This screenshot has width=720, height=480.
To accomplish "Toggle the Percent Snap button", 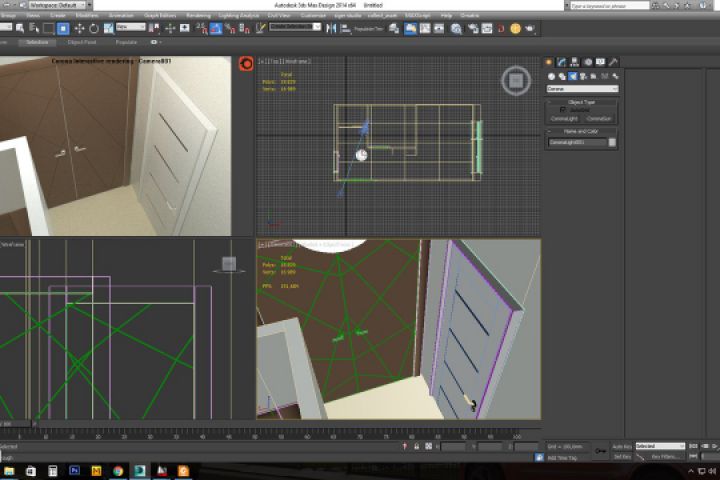I will (231, 28).
